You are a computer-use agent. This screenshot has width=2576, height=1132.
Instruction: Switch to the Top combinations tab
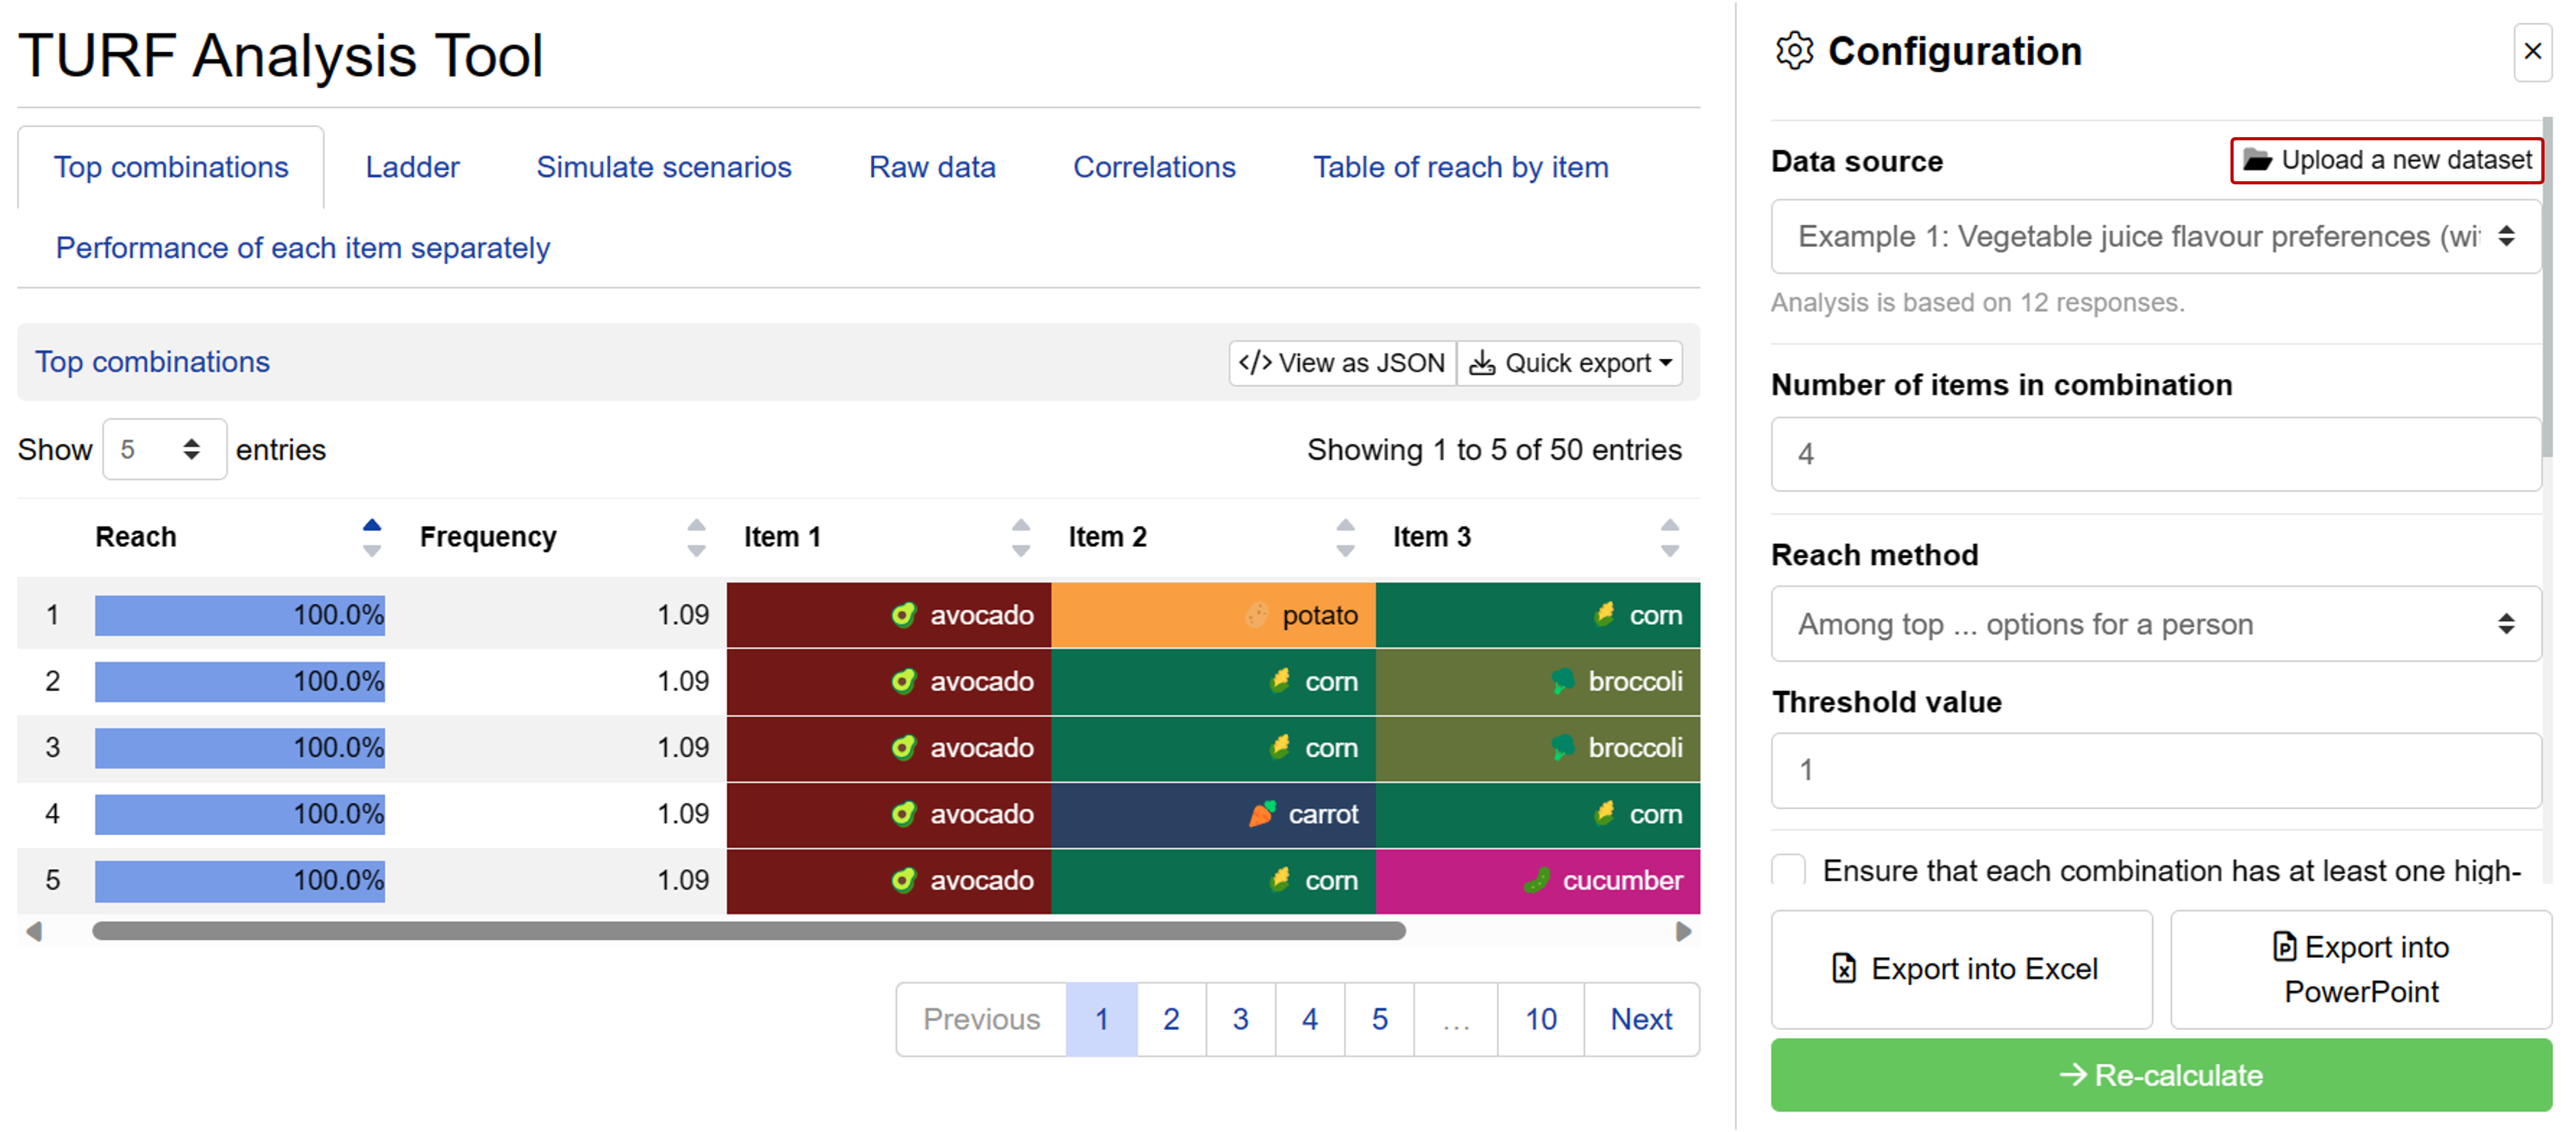(x=171, y=167)
